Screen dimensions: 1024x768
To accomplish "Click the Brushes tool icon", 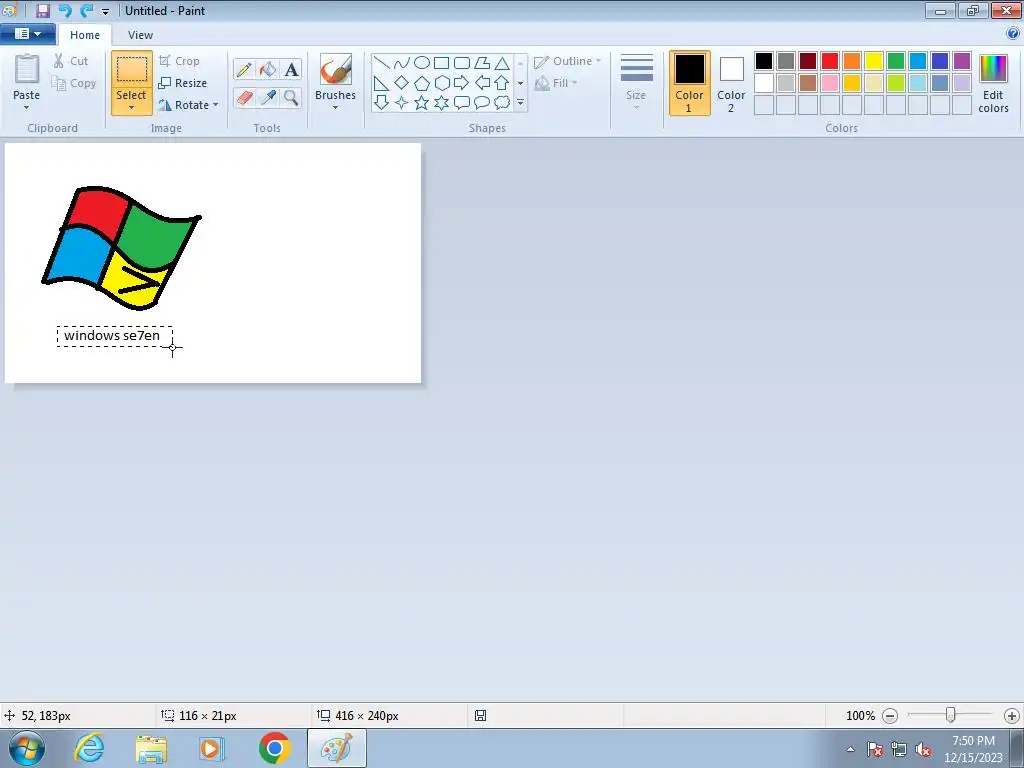I will 336,69.
